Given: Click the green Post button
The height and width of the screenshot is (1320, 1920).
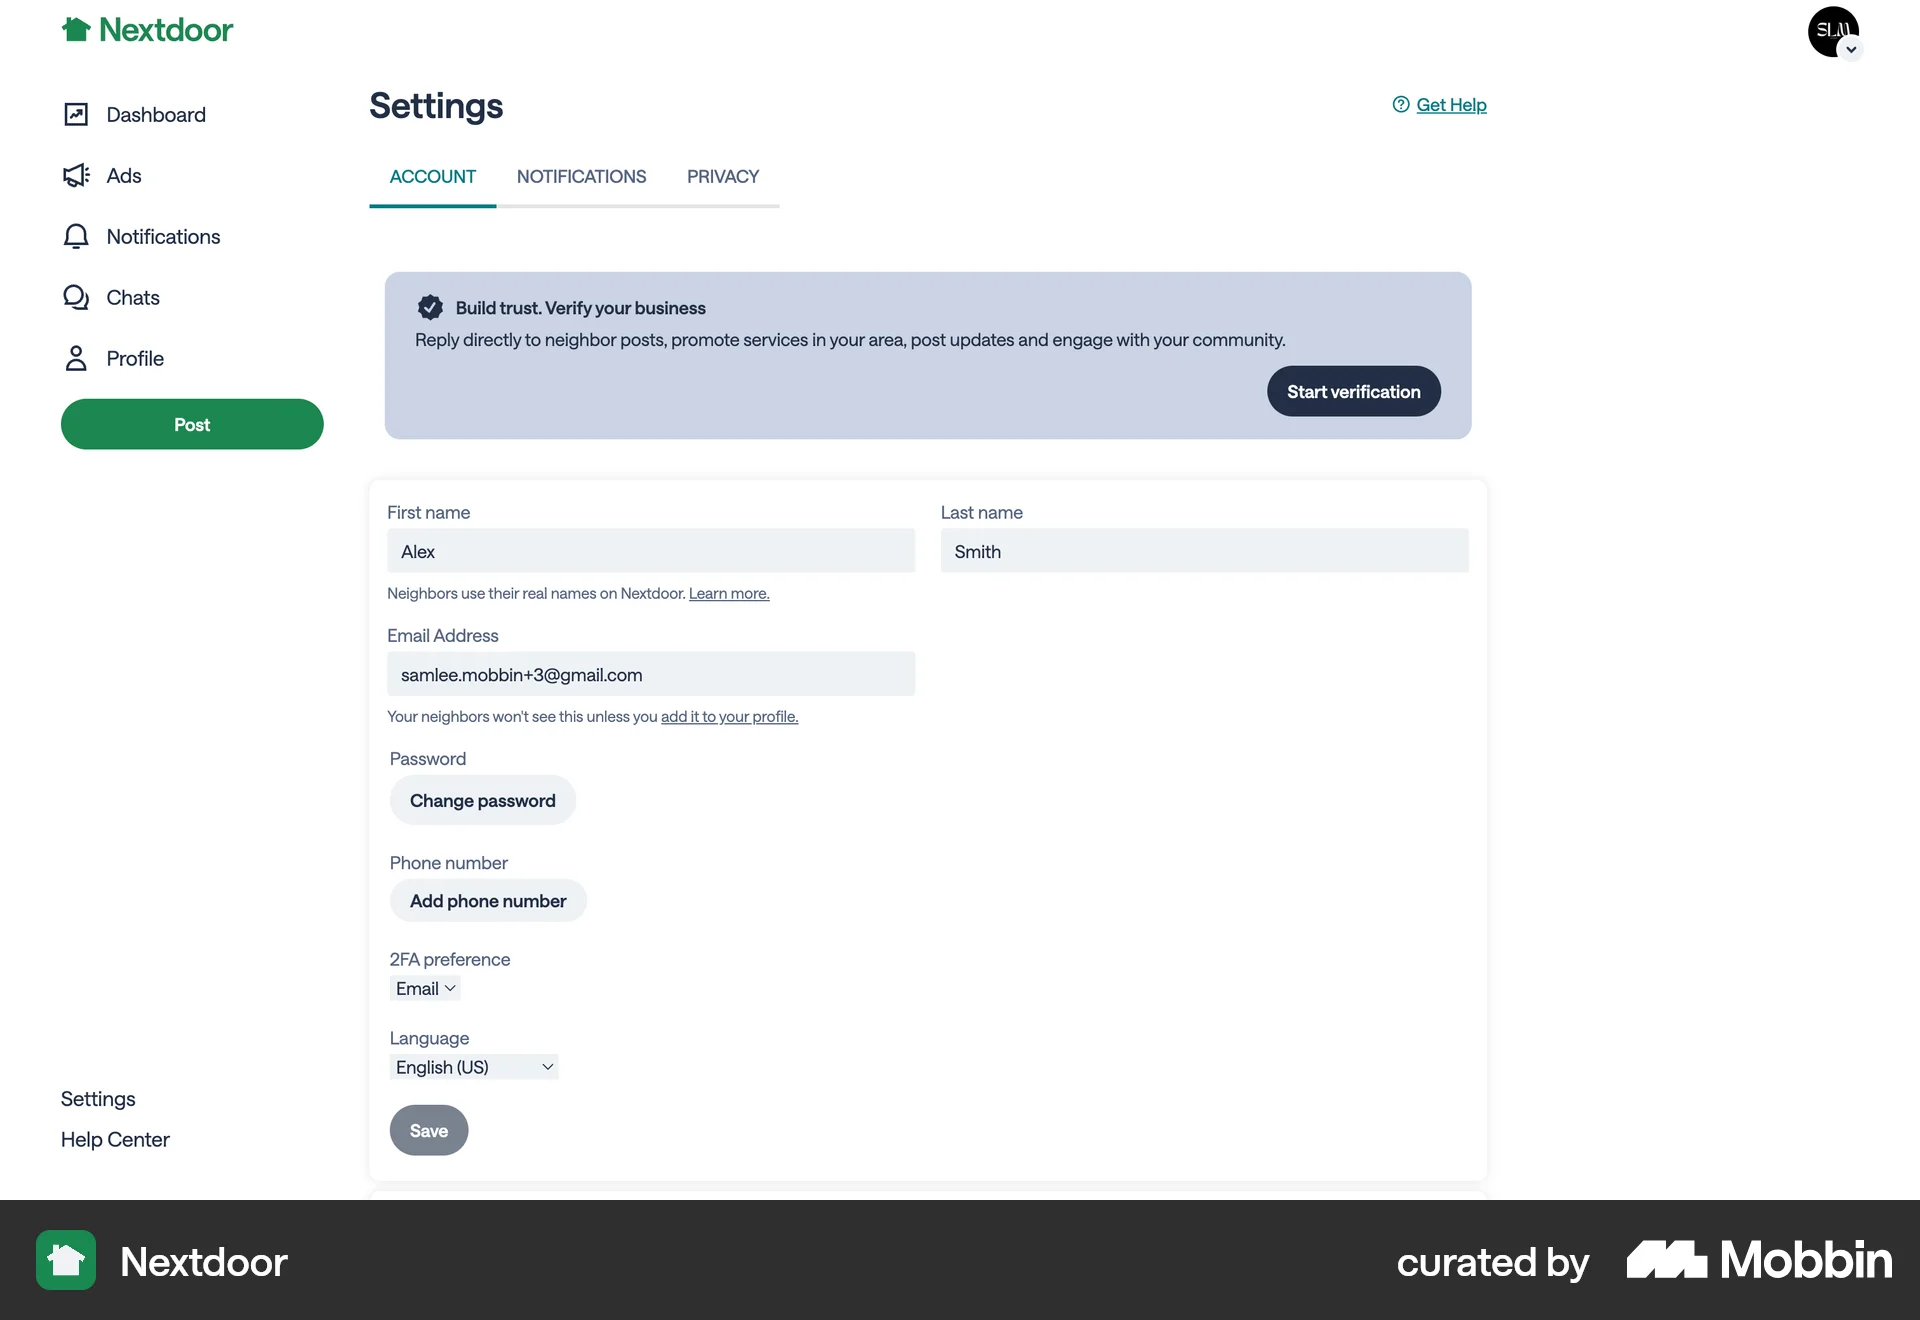Looking at the screenshot, I should tap(191, 424).
